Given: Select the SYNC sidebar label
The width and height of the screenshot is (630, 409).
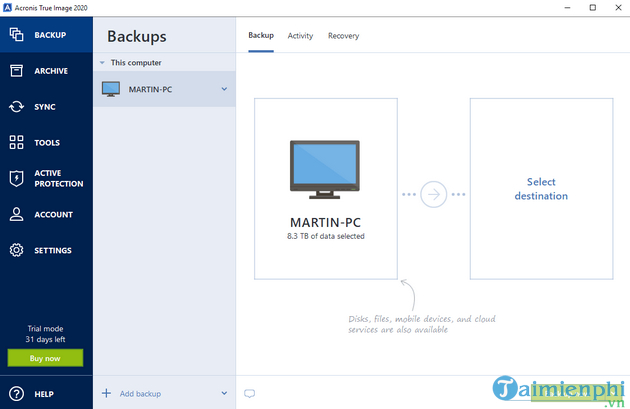Looking at the screenshot, I should 45,107.
